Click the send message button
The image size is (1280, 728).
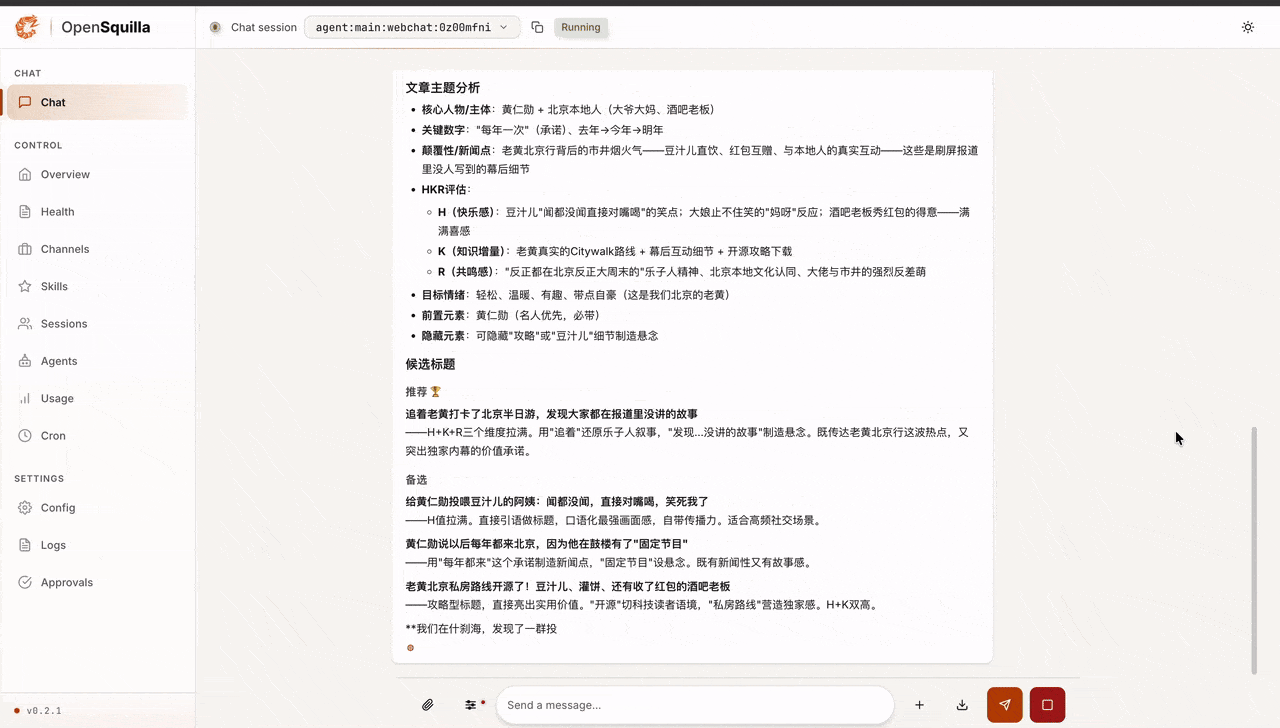click(1005, 705)
